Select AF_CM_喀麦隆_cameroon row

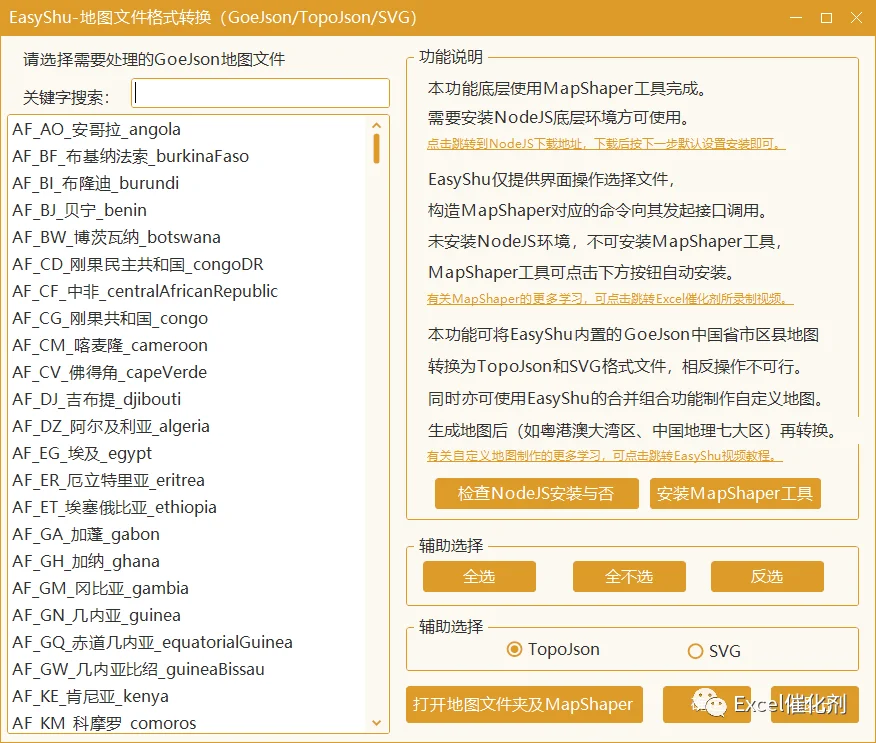pos(189,345)
